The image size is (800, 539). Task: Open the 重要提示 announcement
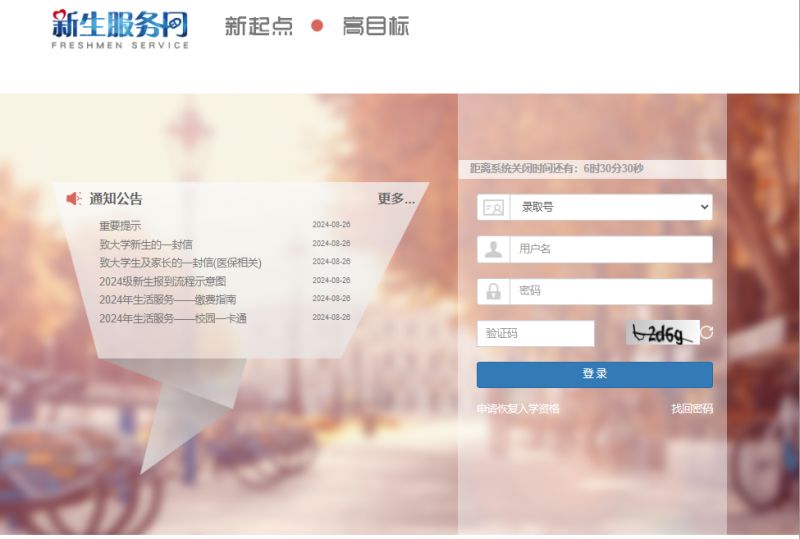pyautogui.click(x=120, y=226)
